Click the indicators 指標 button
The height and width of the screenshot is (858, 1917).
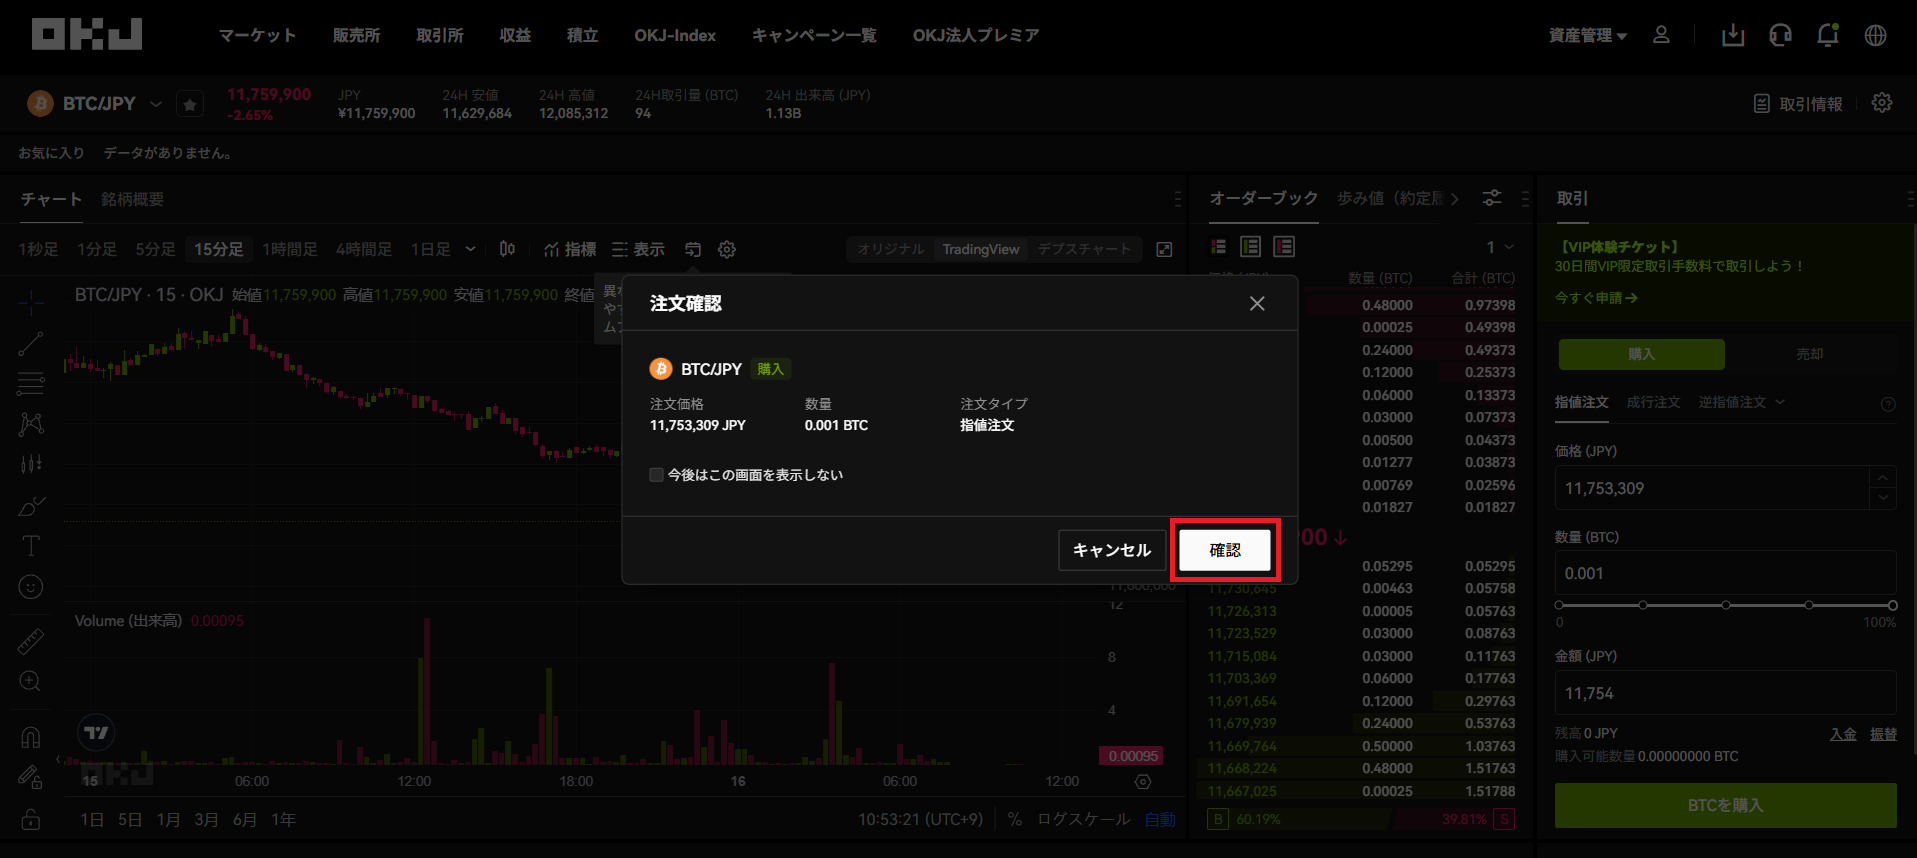pos(570,249)
